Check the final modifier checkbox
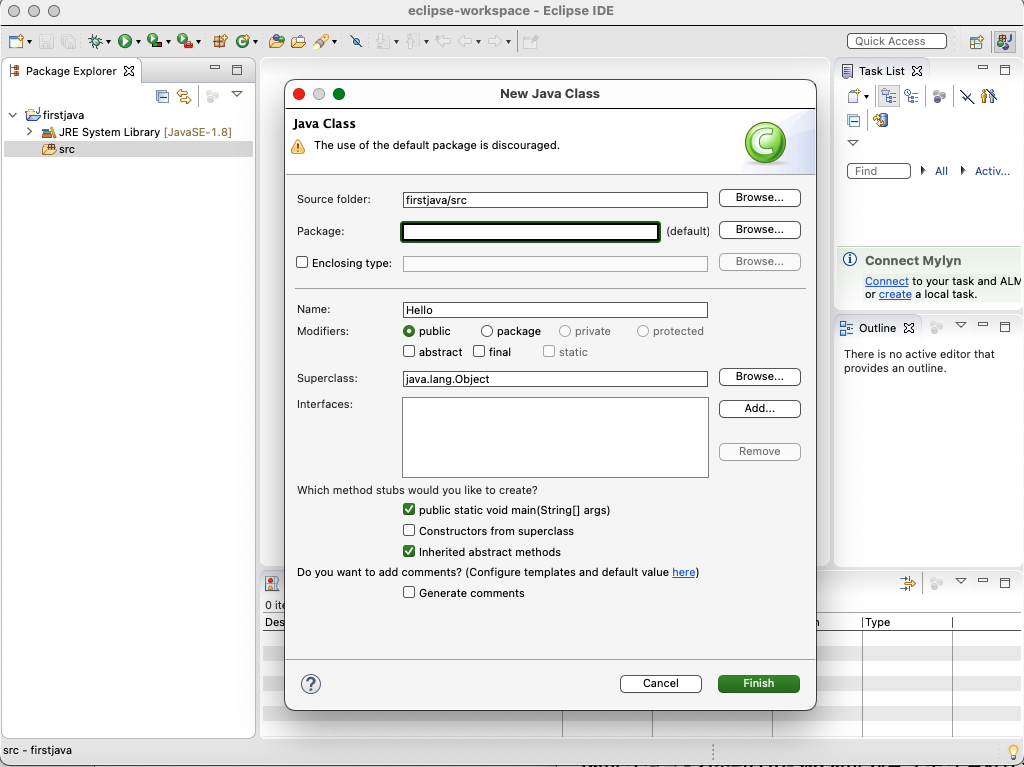1024x767 pixels. [479, 351]
